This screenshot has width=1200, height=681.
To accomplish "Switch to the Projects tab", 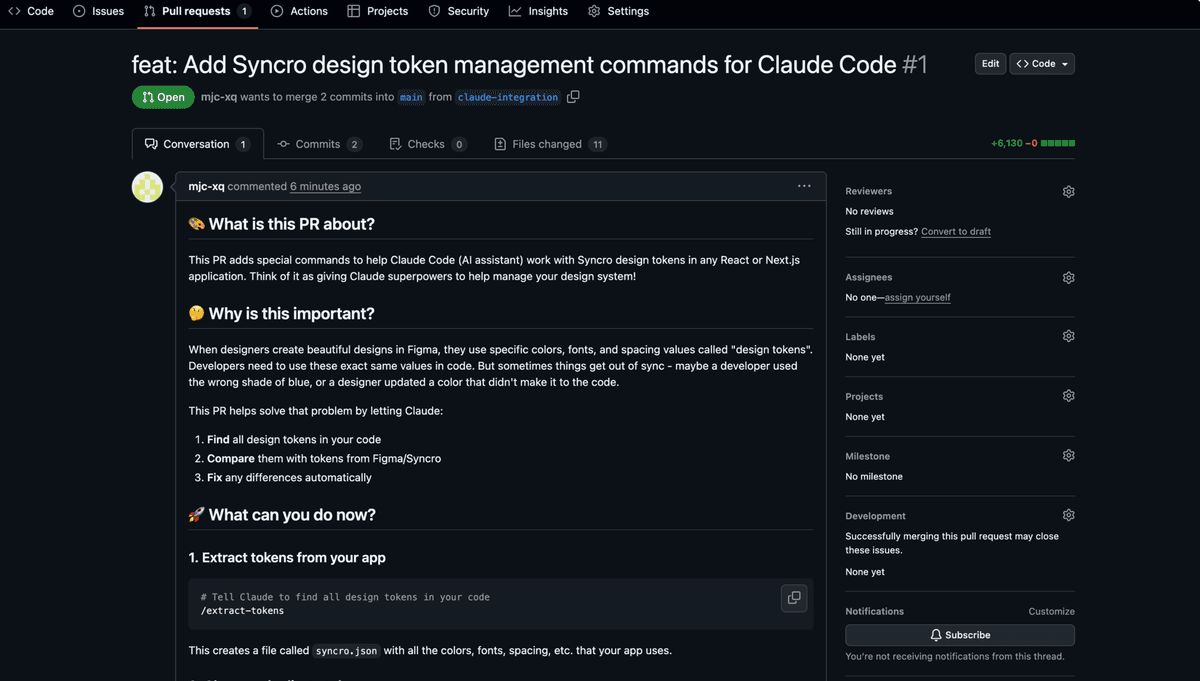I will tap(377, 11).
